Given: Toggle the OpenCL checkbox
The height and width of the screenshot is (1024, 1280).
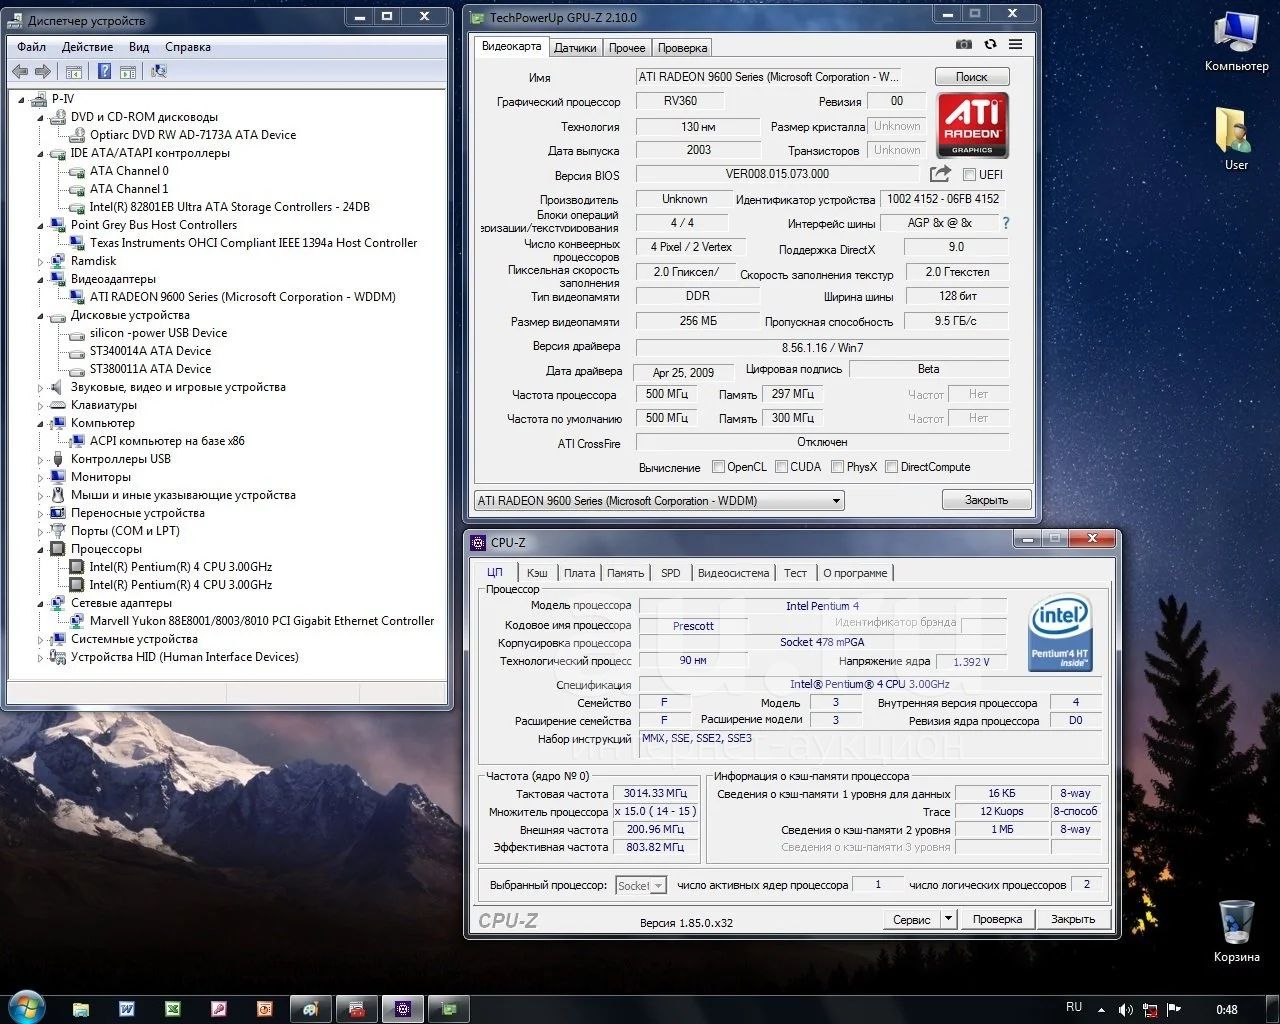Looking at the screenshot, I should point(718,467).
